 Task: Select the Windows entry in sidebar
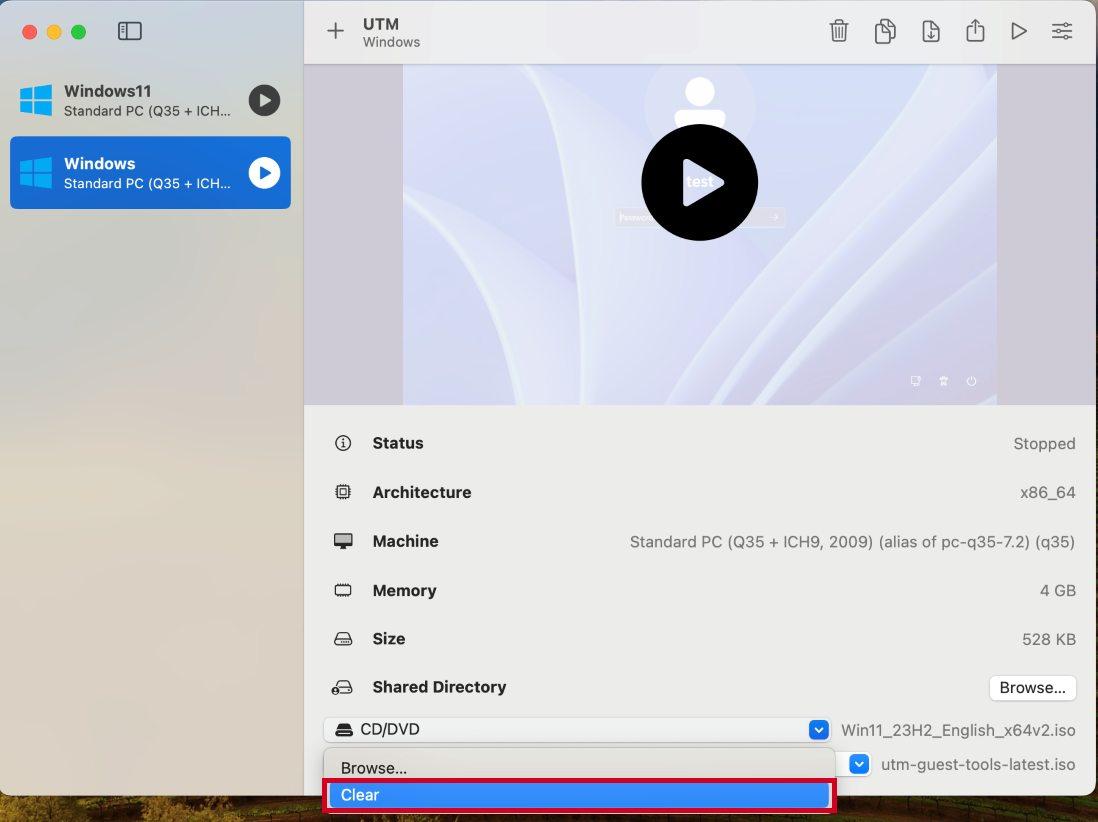[151, 172]
